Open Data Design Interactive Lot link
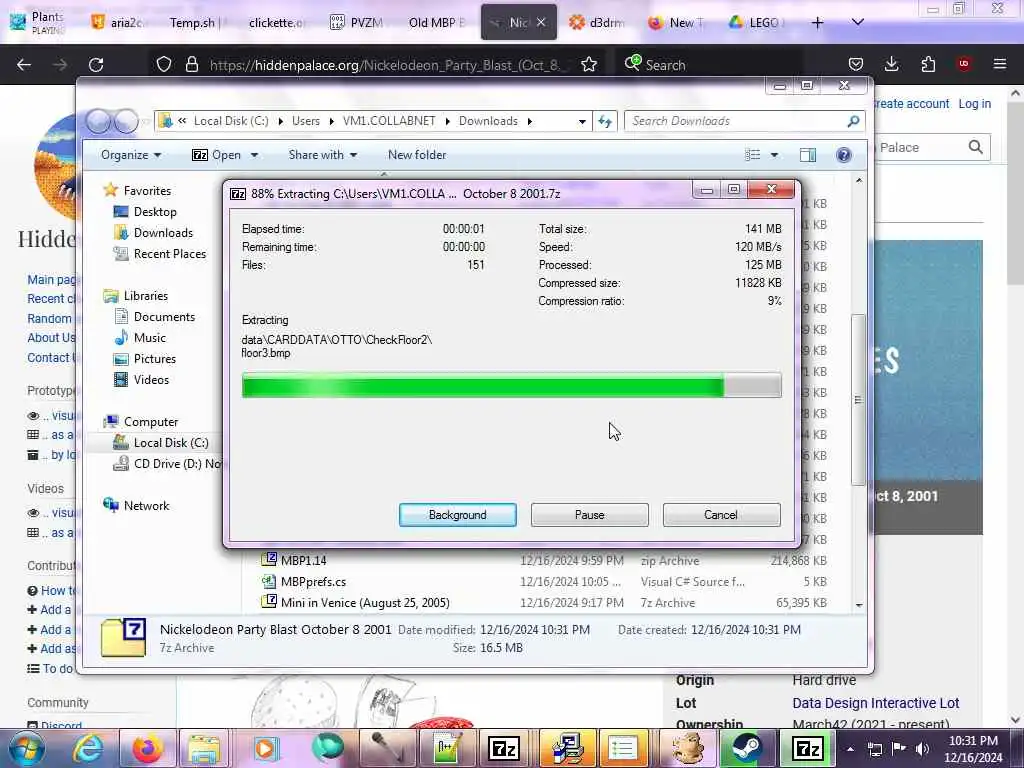 [875, 703]
